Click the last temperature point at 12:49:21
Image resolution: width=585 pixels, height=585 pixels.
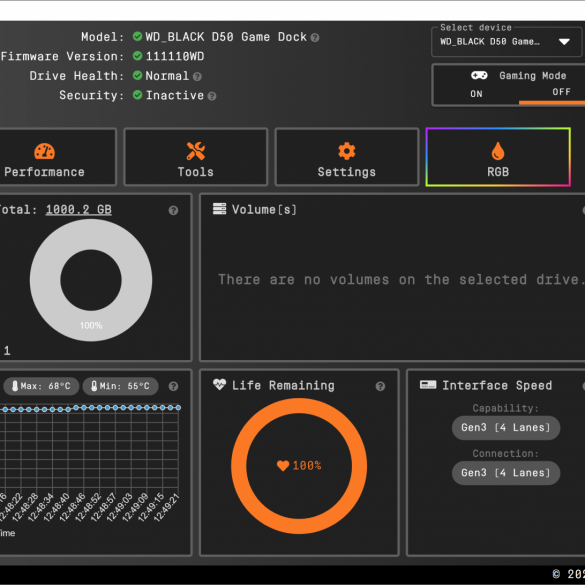pos(178,408)
